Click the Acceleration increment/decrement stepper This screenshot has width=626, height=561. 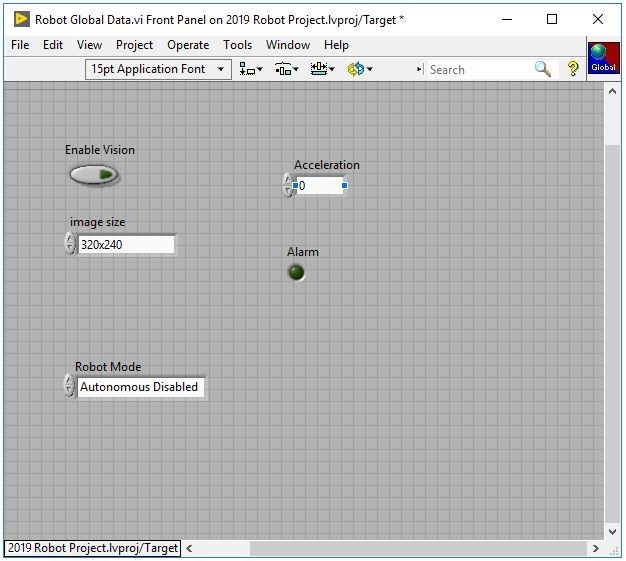(x=288, y=185)
